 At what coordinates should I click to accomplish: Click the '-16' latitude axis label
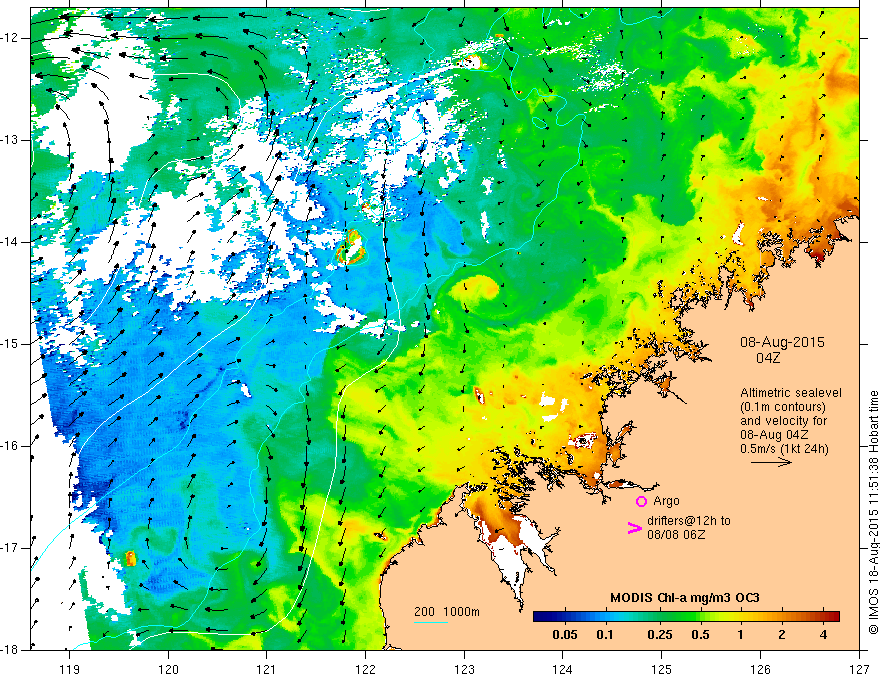pyautogui.click(x=11, y=446)
